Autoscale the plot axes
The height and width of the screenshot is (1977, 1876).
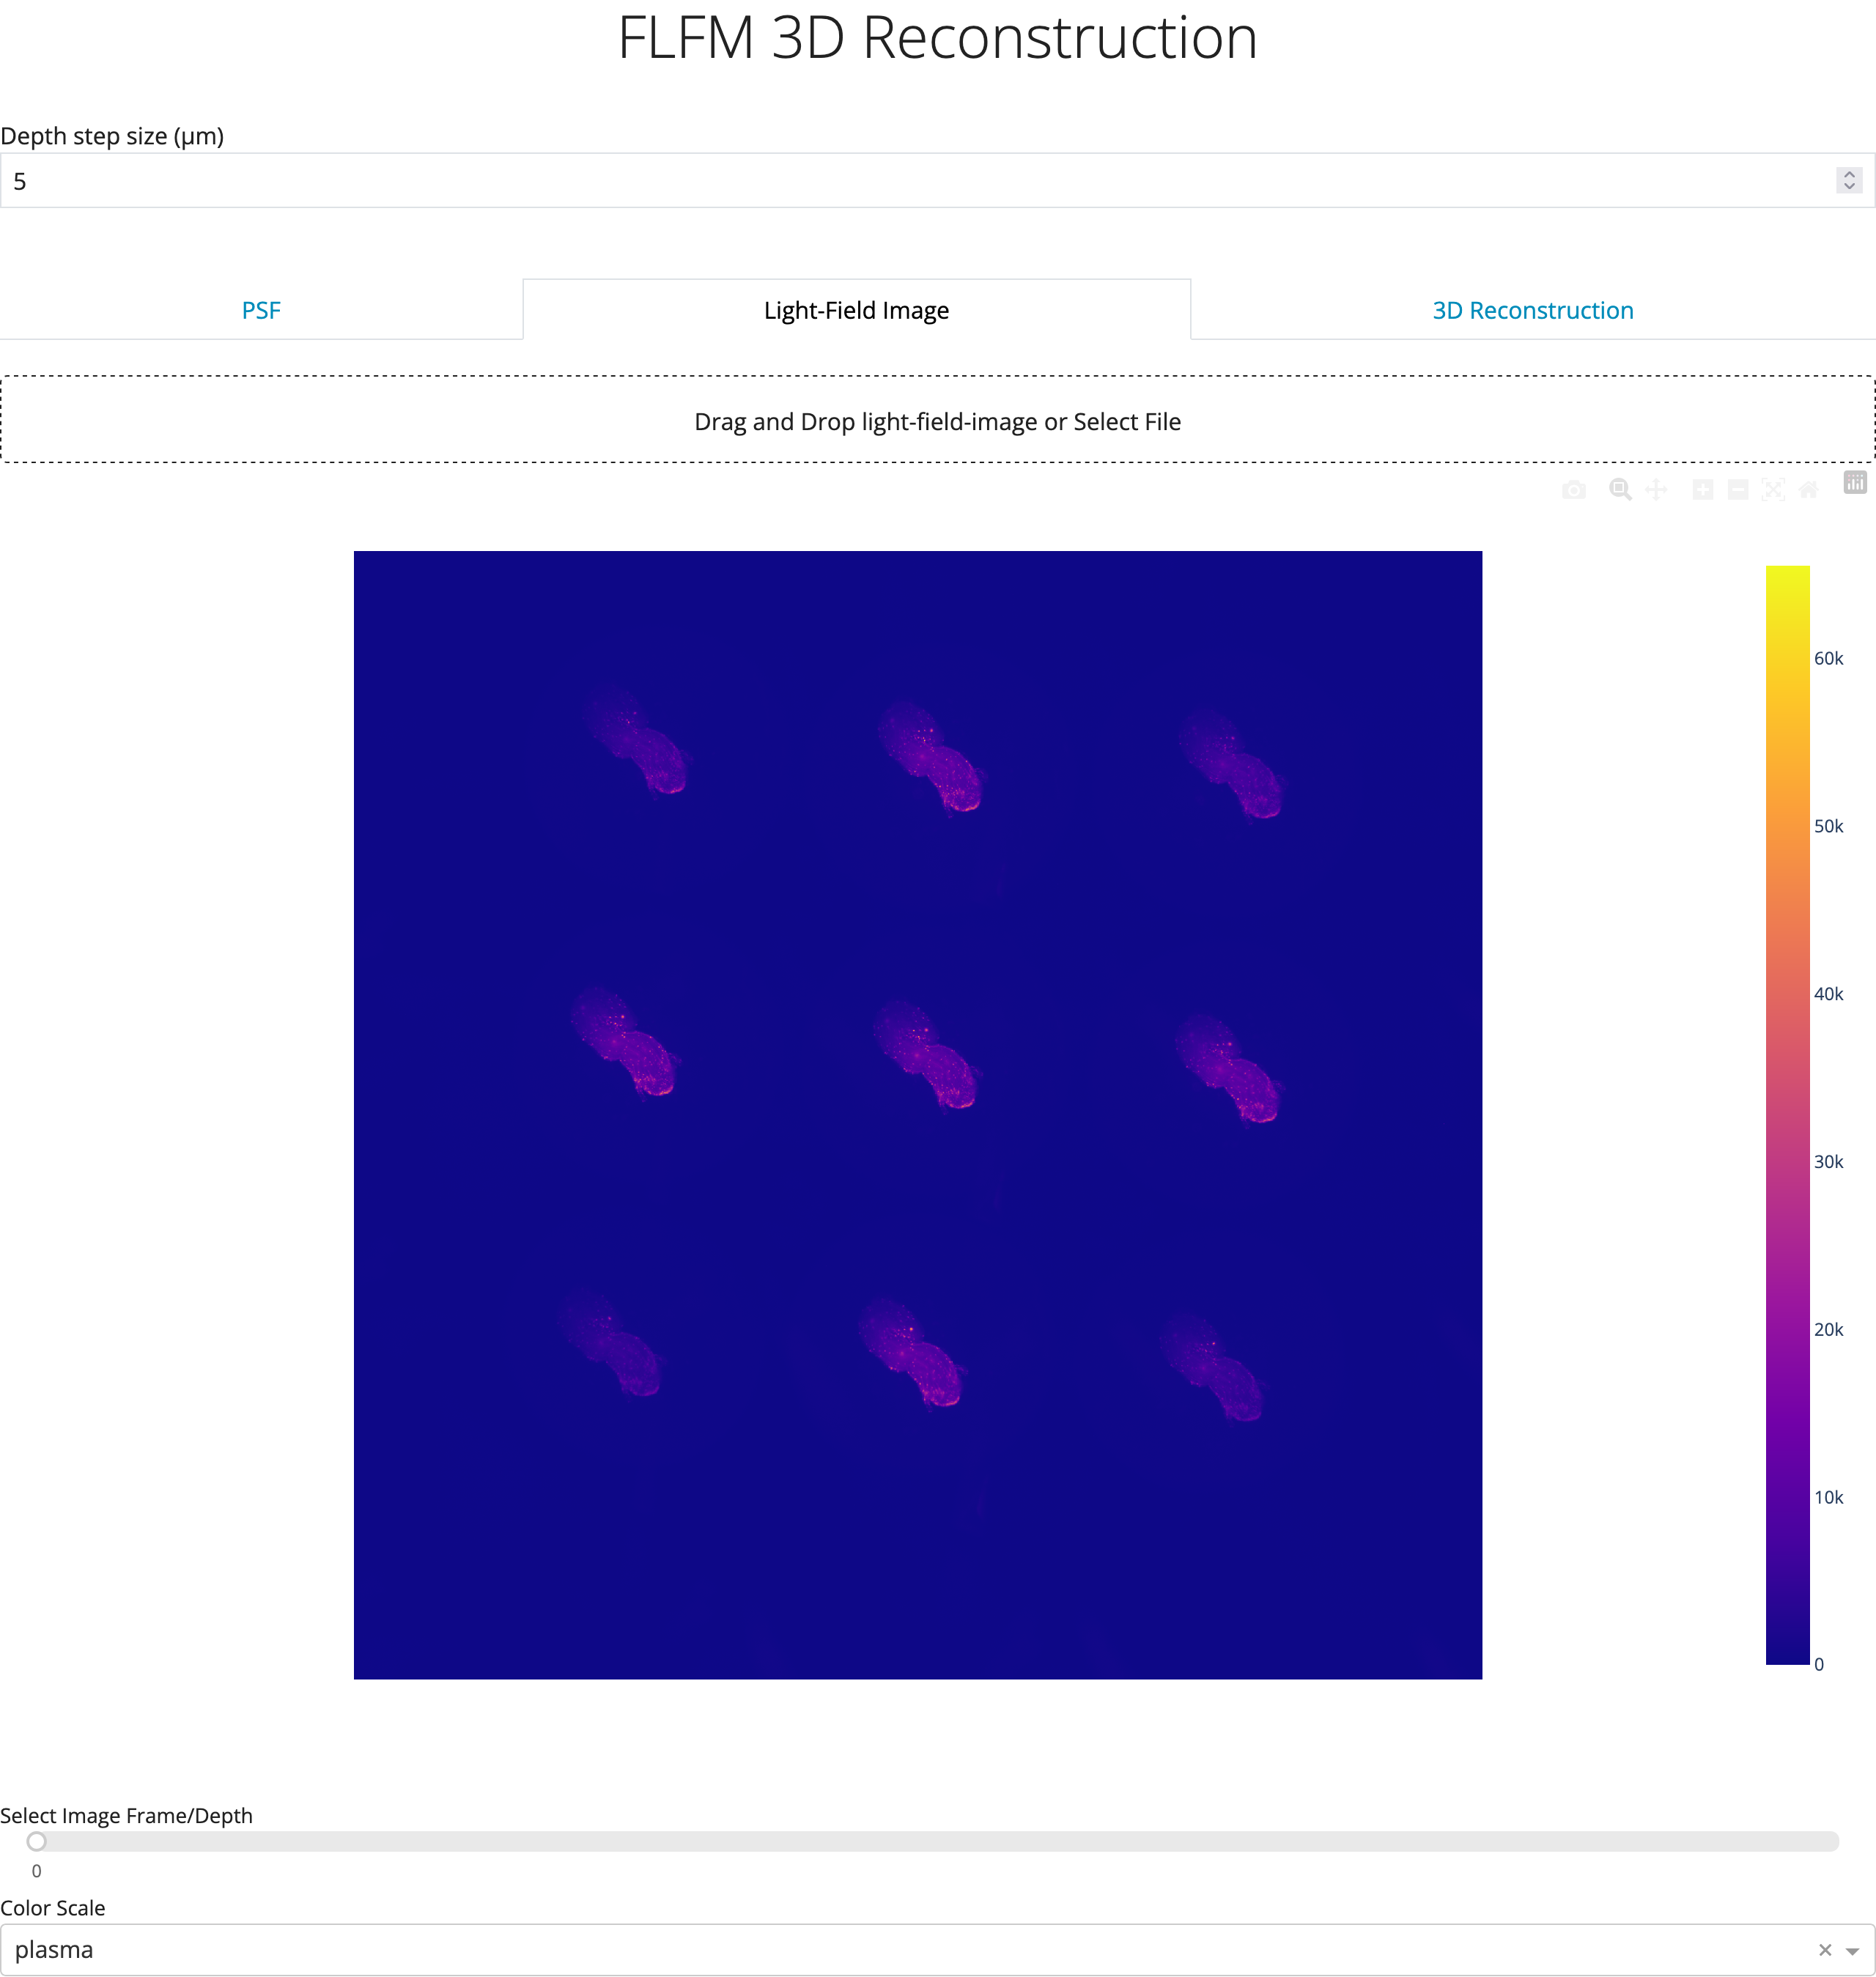click(1773, 489)
